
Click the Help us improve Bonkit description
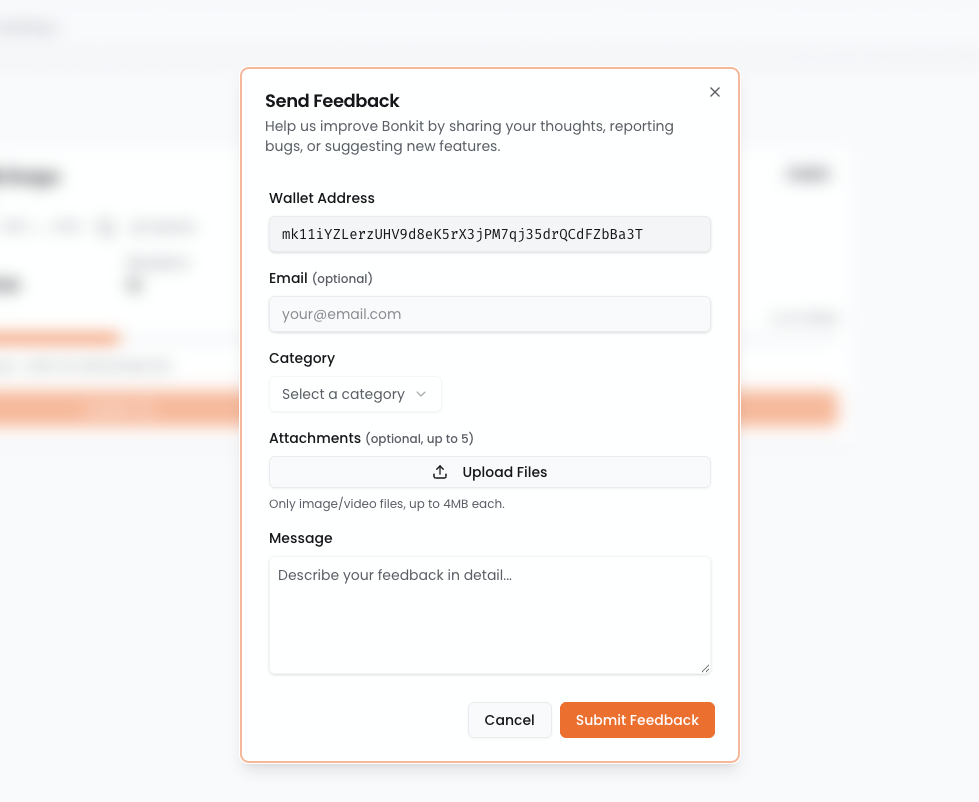pyautogui.click(x=469, y=136)
